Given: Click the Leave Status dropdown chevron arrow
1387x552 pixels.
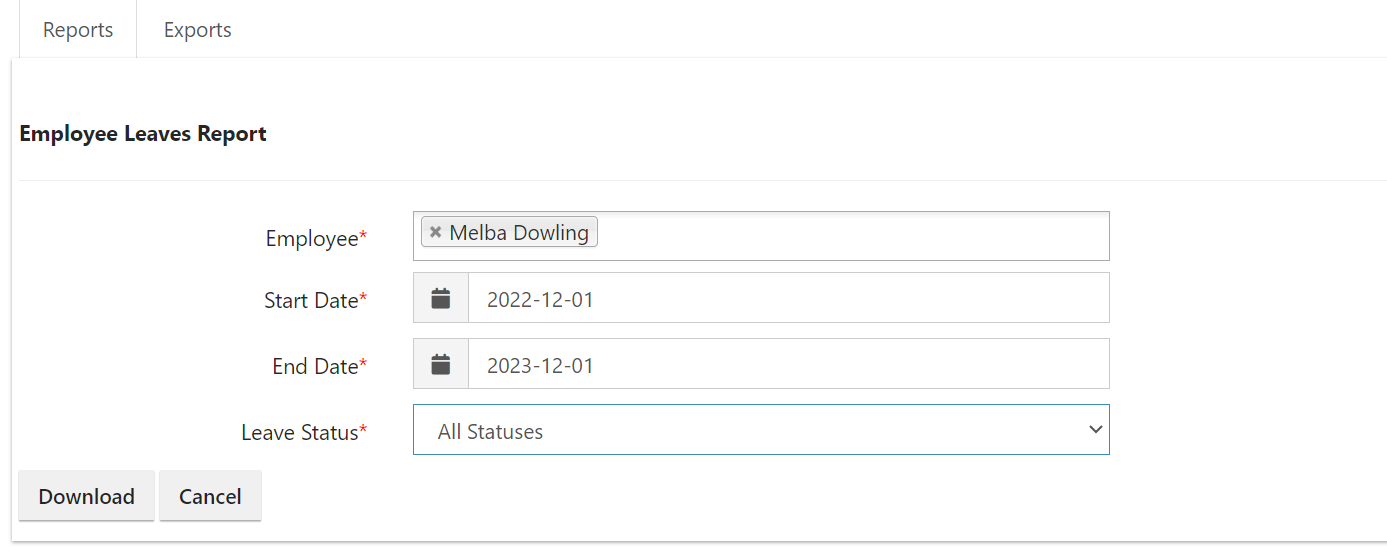Looking at the screenshot, I should 1095,430.
